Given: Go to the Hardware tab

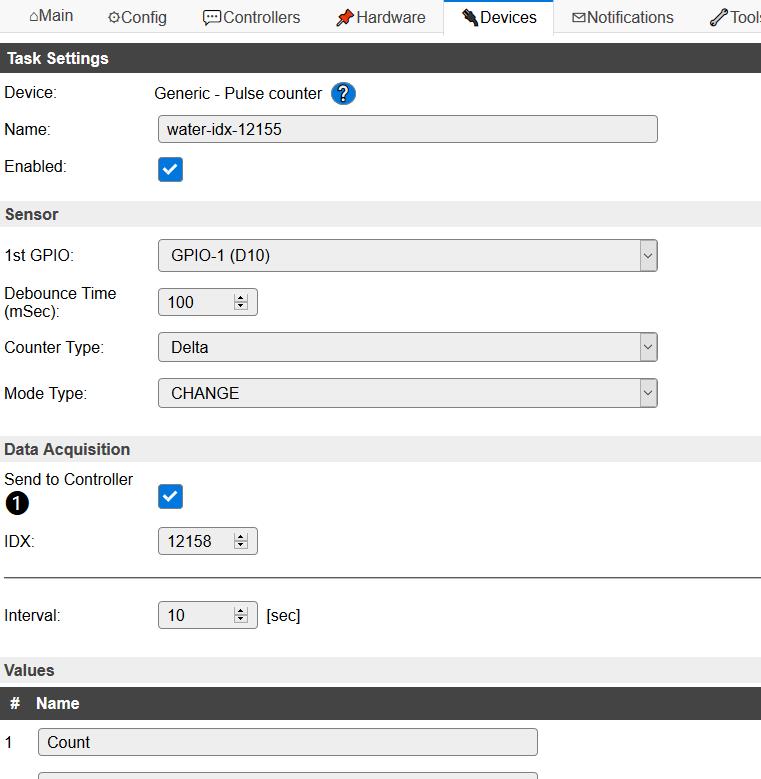Looking at the screenshot, I should click(380, 17).
